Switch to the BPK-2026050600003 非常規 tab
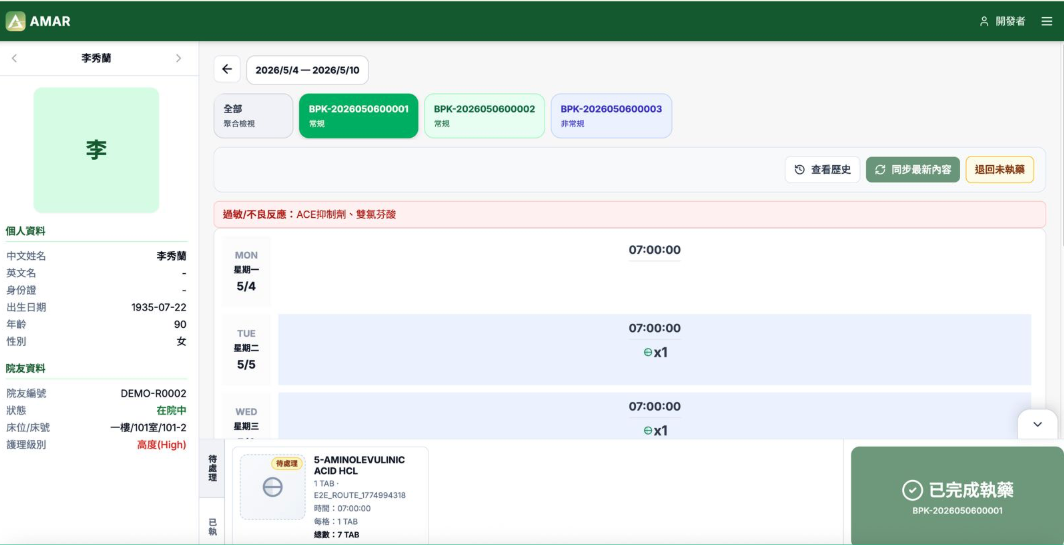 pyautogui.click(x=611, y=115)
